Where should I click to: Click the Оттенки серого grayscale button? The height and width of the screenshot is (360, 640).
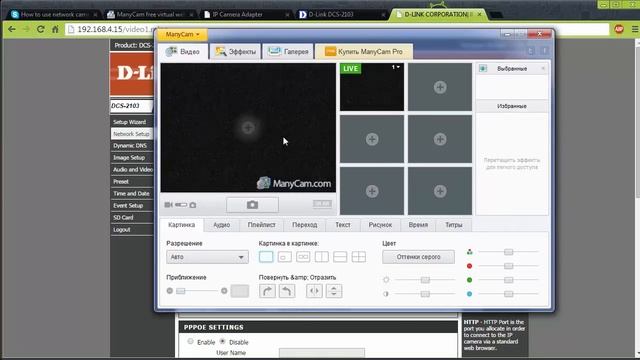(418, 257)
